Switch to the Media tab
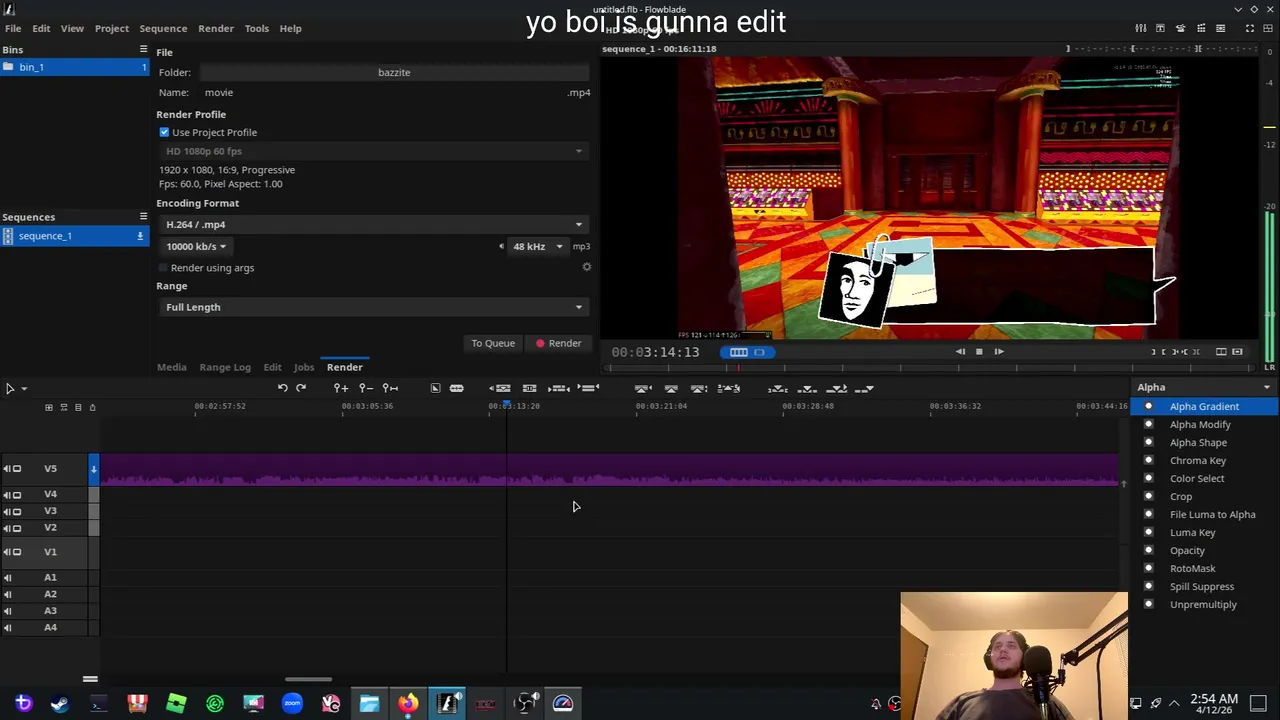Screen dimensions: 1280x720 click(172, 368)
